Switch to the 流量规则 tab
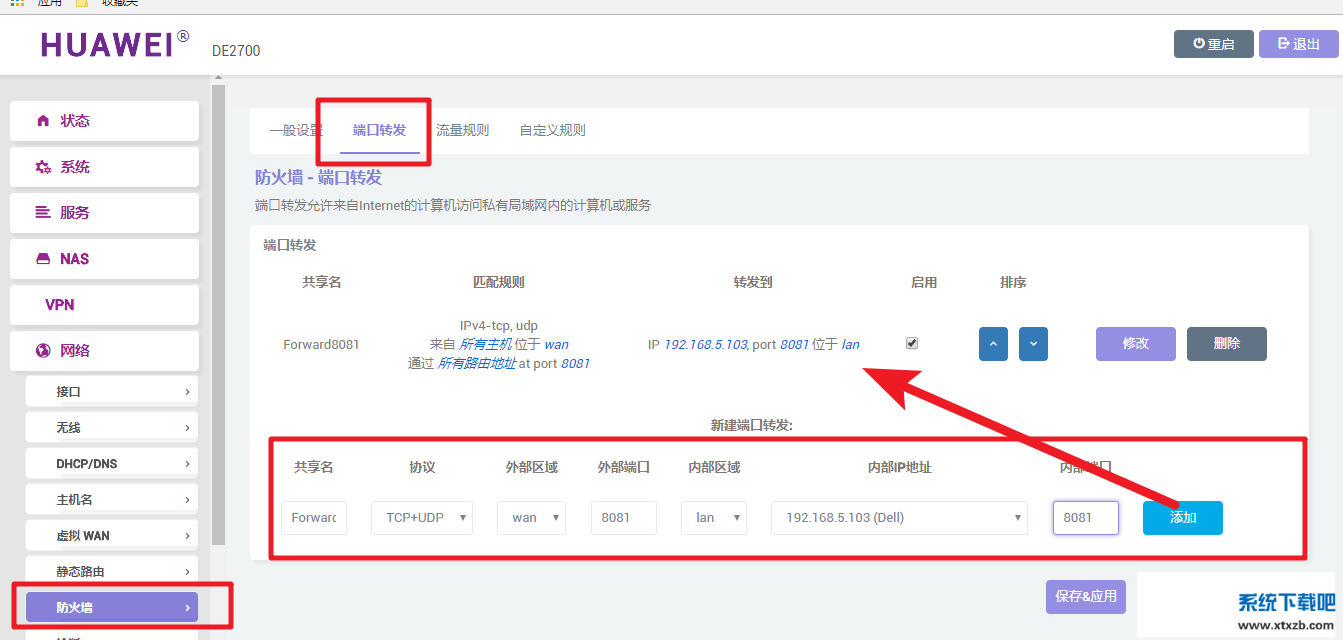The image size is (1343, 640). pos(462,131)
